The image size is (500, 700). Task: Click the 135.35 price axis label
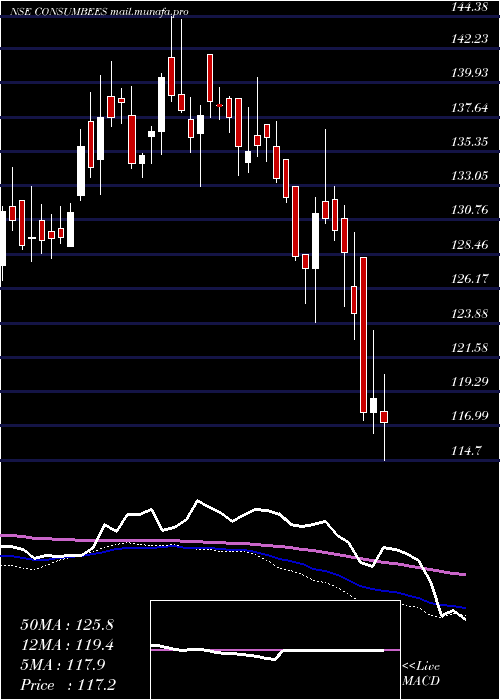point(470,142)
